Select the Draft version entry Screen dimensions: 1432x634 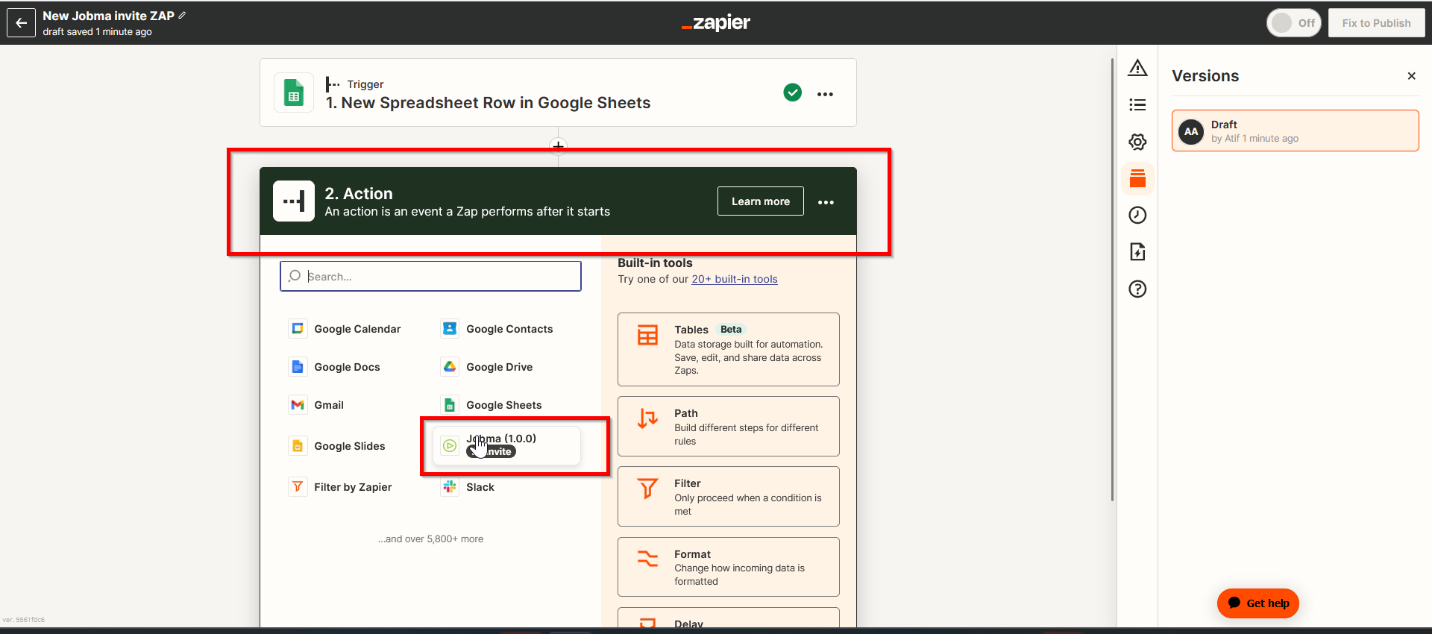(1295, 131)
